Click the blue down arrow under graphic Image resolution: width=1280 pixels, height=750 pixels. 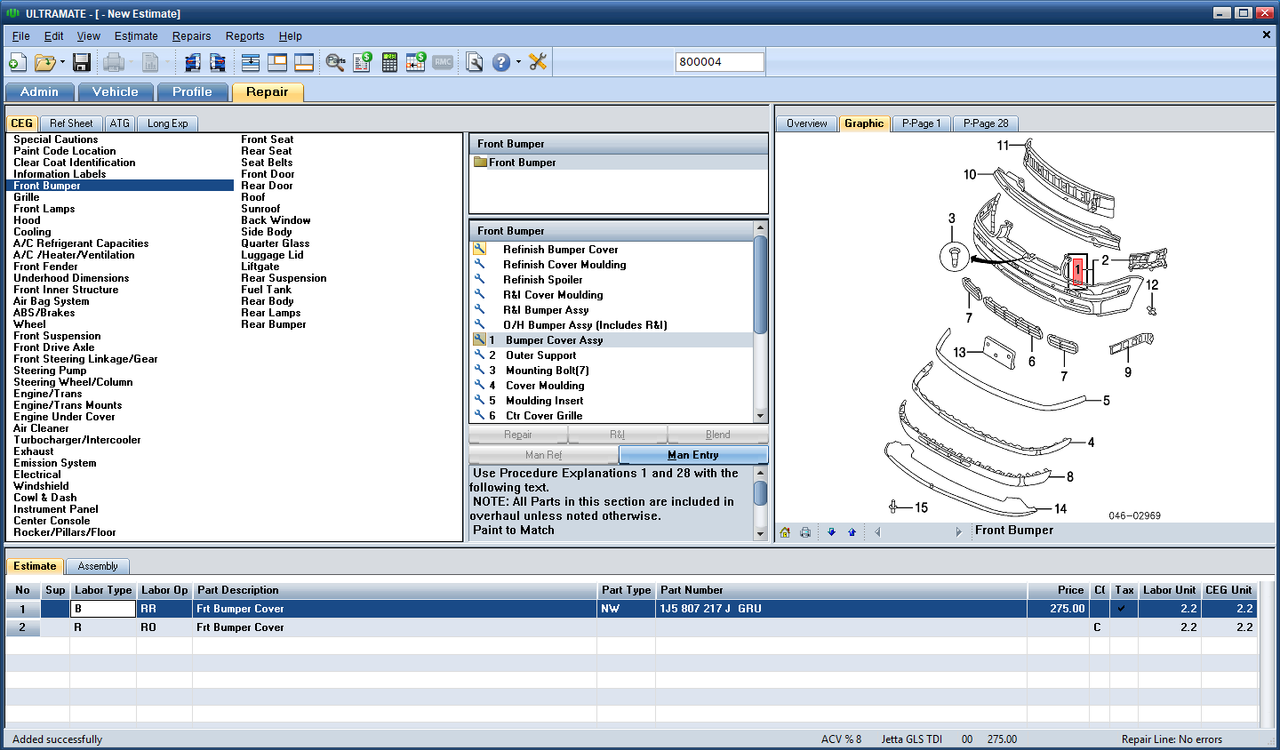pyautogui.click(x=832, y=532)
